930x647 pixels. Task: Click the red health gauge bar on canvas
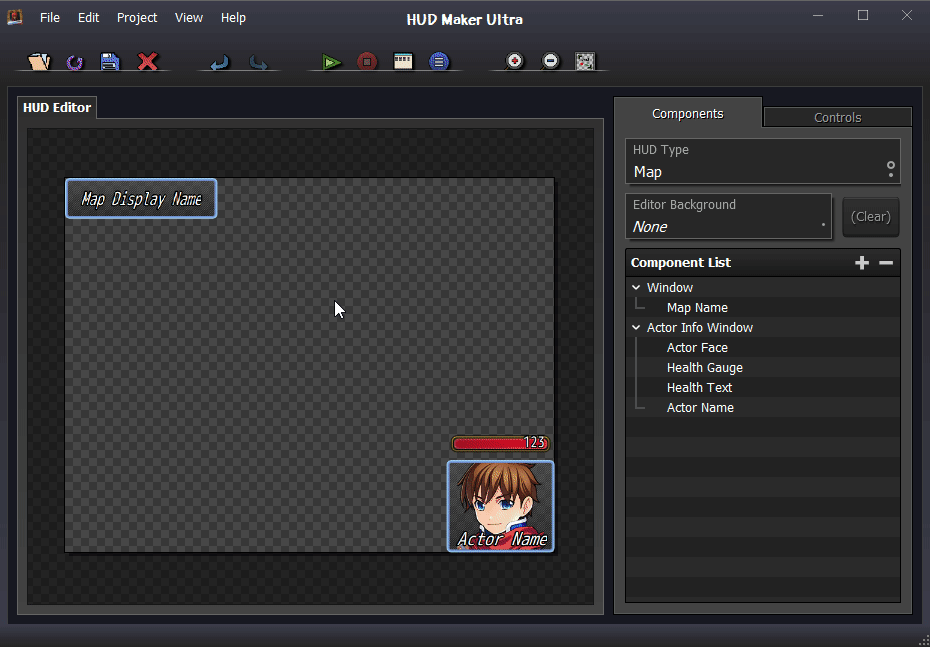[488, 443]
